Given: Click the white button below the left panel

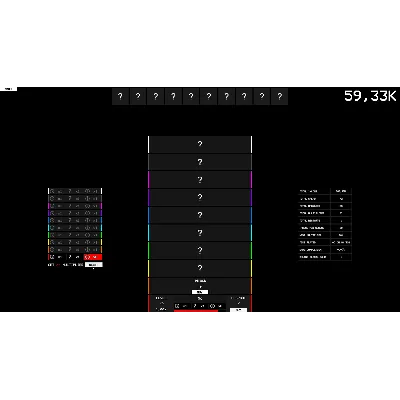Looking at the screenshot, I should pos(94,265).
